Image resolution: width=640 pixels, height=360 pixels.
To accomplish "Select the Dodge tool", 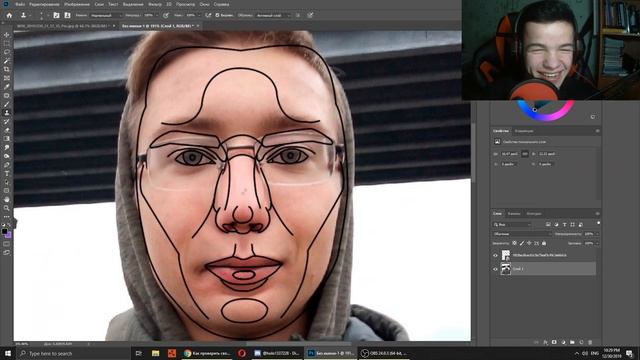I will pos(7,156).
